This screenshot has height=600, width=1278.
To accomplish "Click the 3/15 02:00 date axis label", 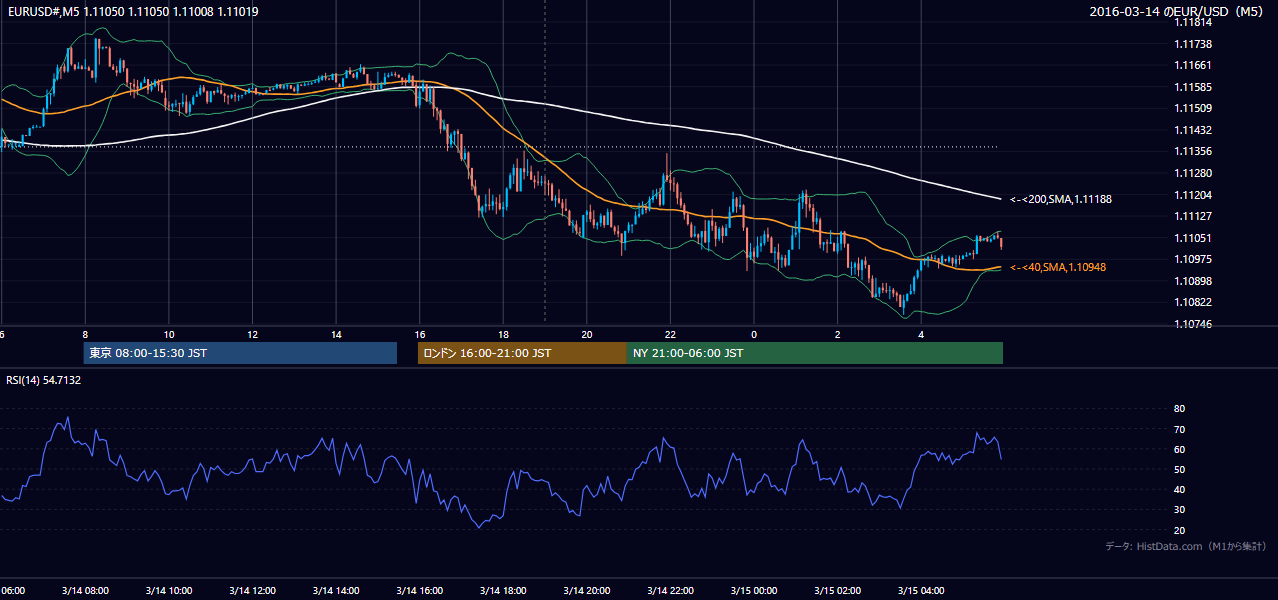I will [838, 590].
